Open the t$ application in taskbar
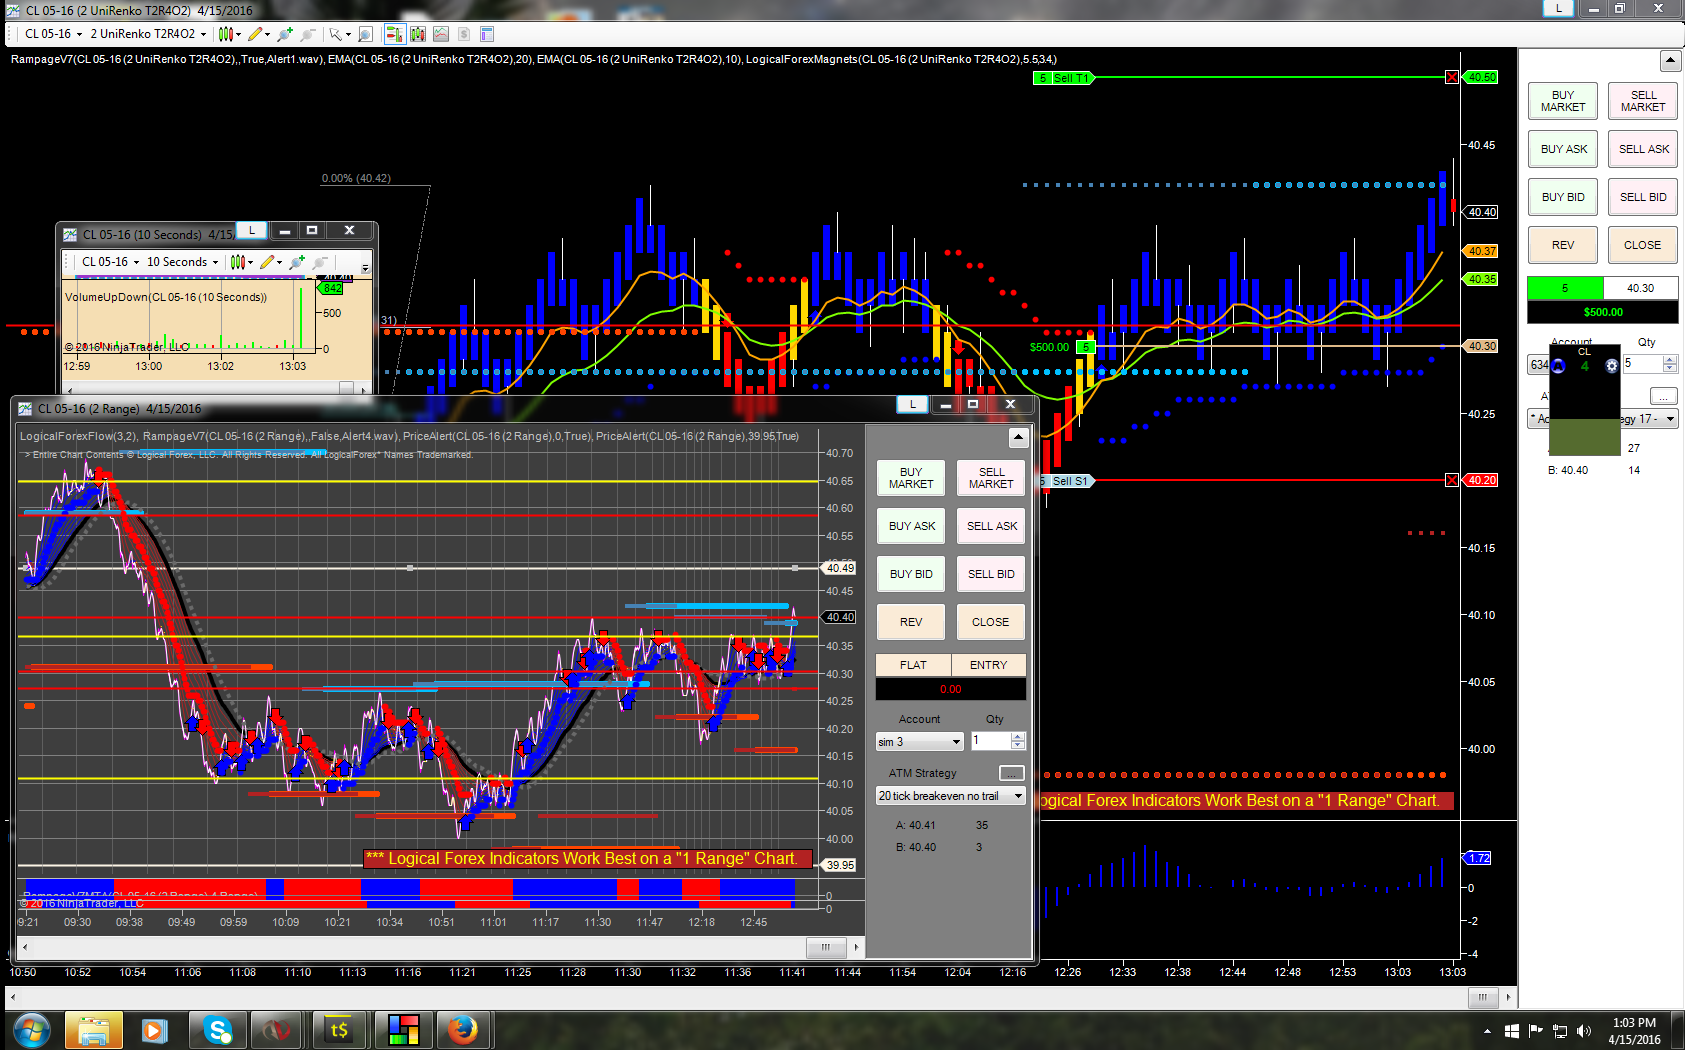Image resolution: width=1685 pixels, height=1050 pixels. tap(340, 1029)
